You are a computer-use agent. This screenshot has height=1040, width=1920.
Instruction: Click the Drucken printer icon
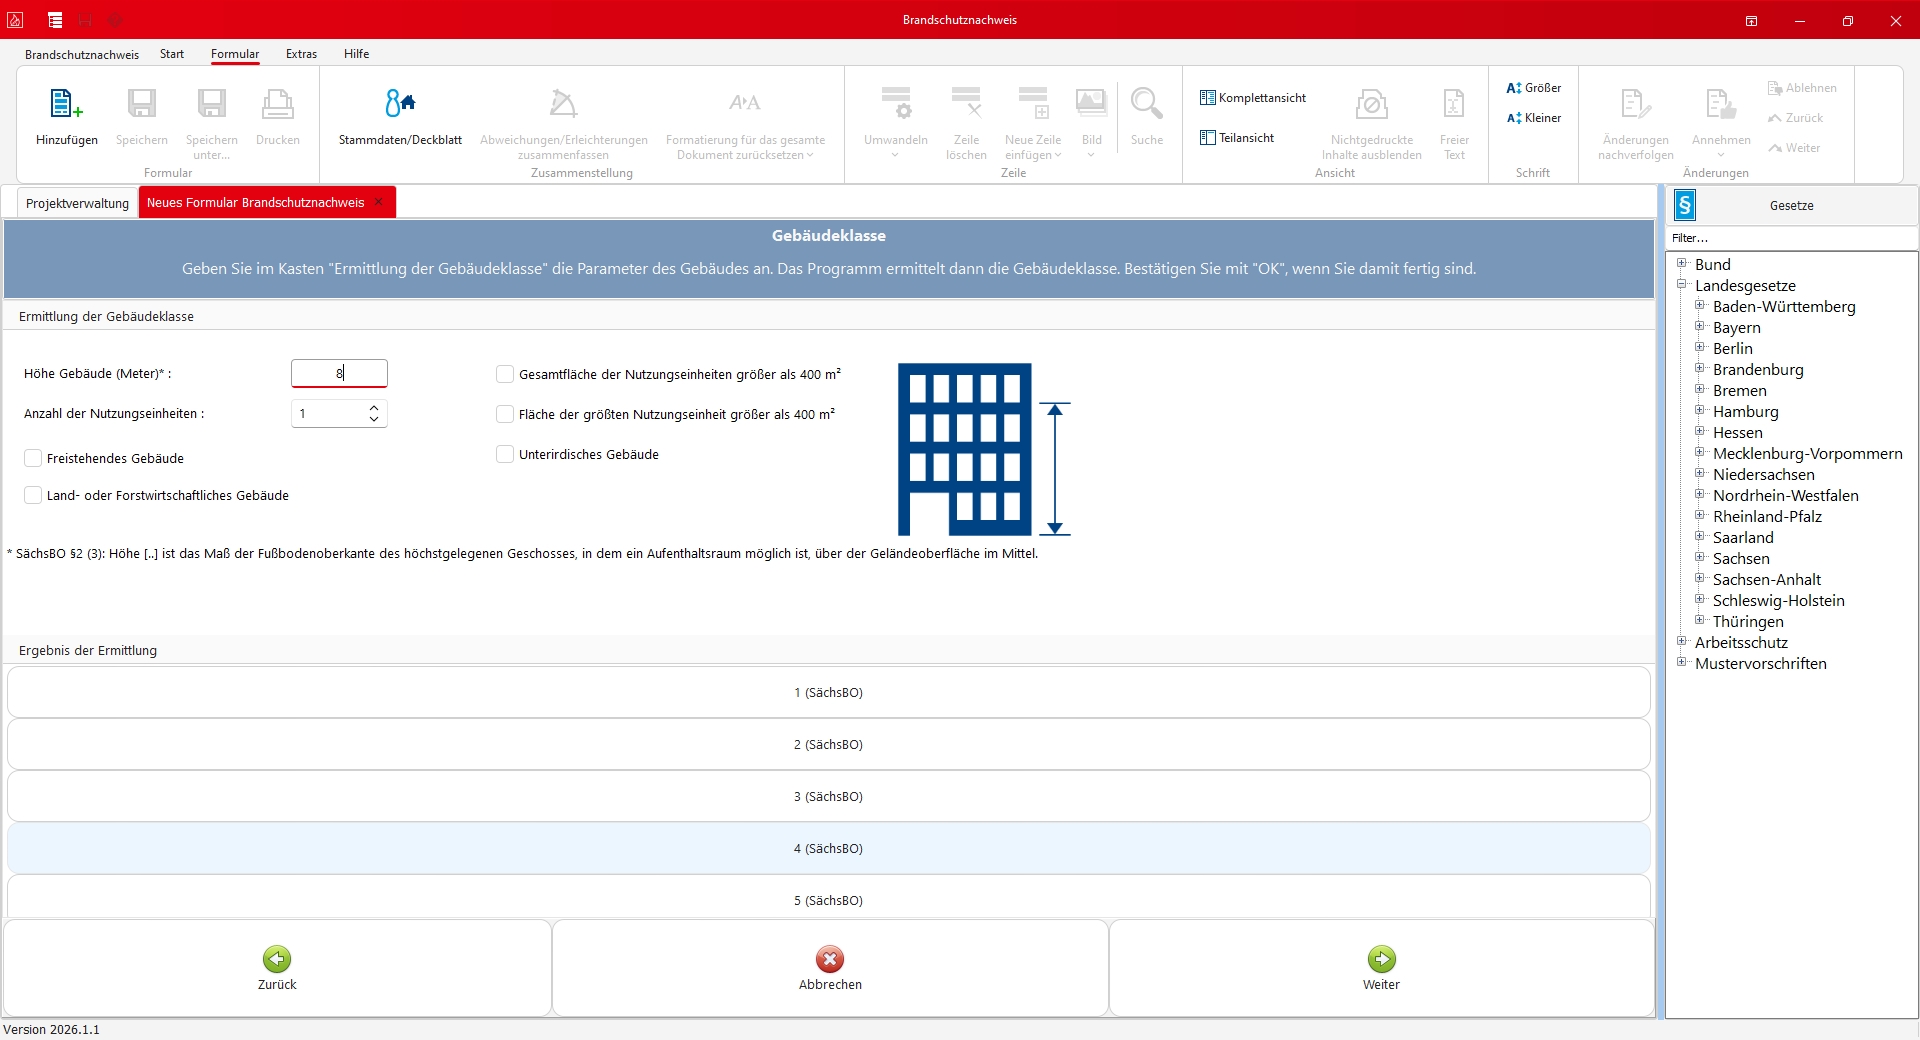click(277, 103)
